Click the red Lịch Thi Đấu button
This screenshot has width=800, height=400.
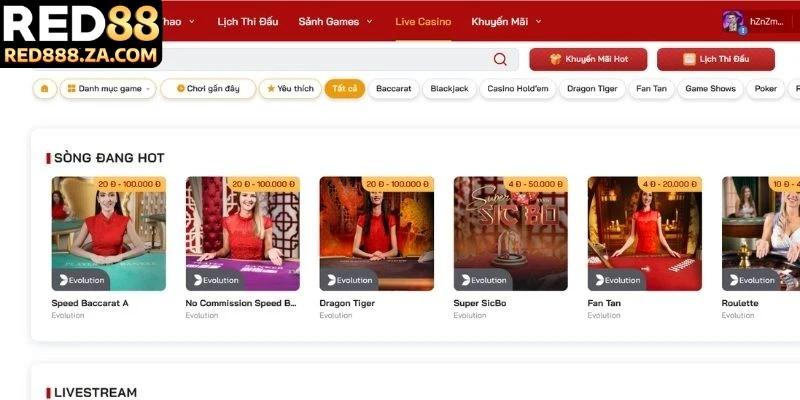coord(716,59)
